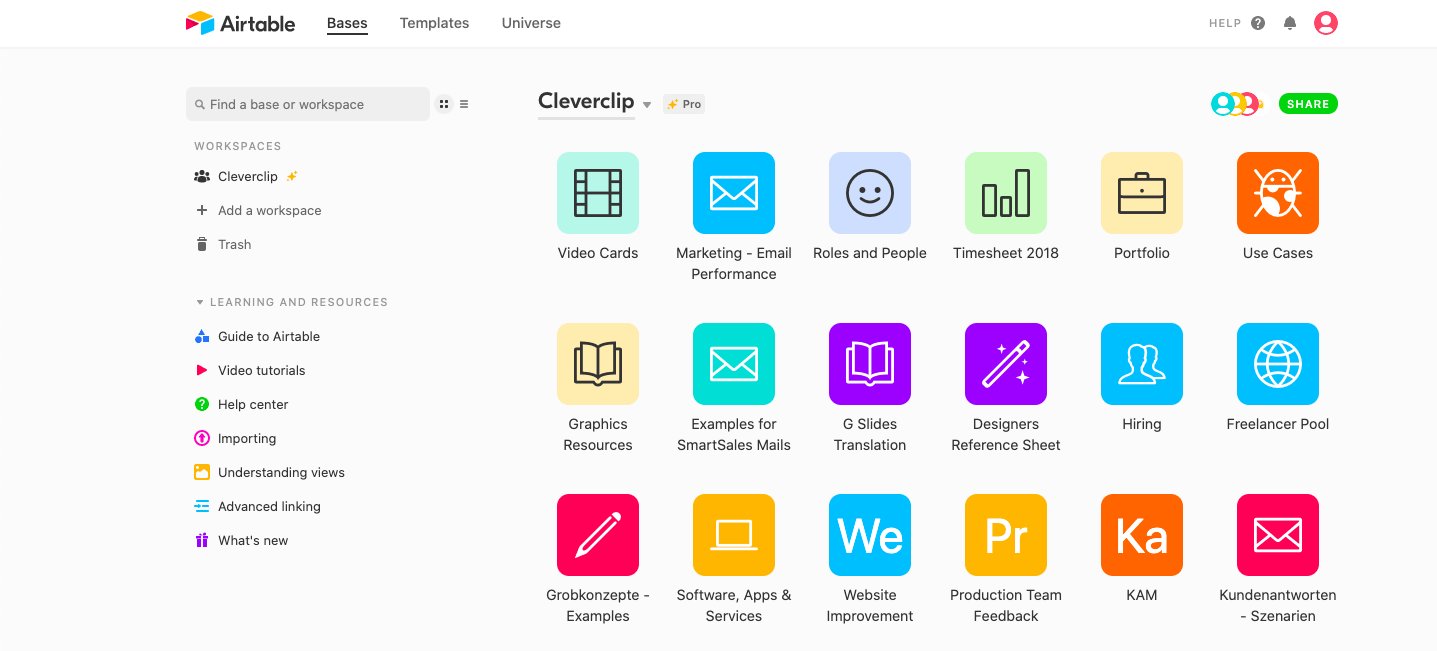Open the Help center link
The width and height of the screenshot is (1437, 651).
pos(242,404)
